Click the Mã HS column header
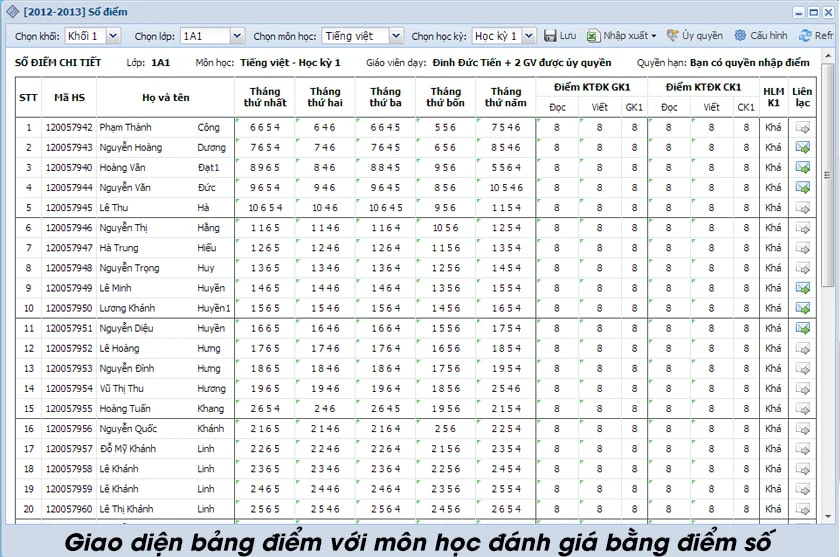This screenshot has width=840, height=557. pyautogui.click(x=69, y=97)
